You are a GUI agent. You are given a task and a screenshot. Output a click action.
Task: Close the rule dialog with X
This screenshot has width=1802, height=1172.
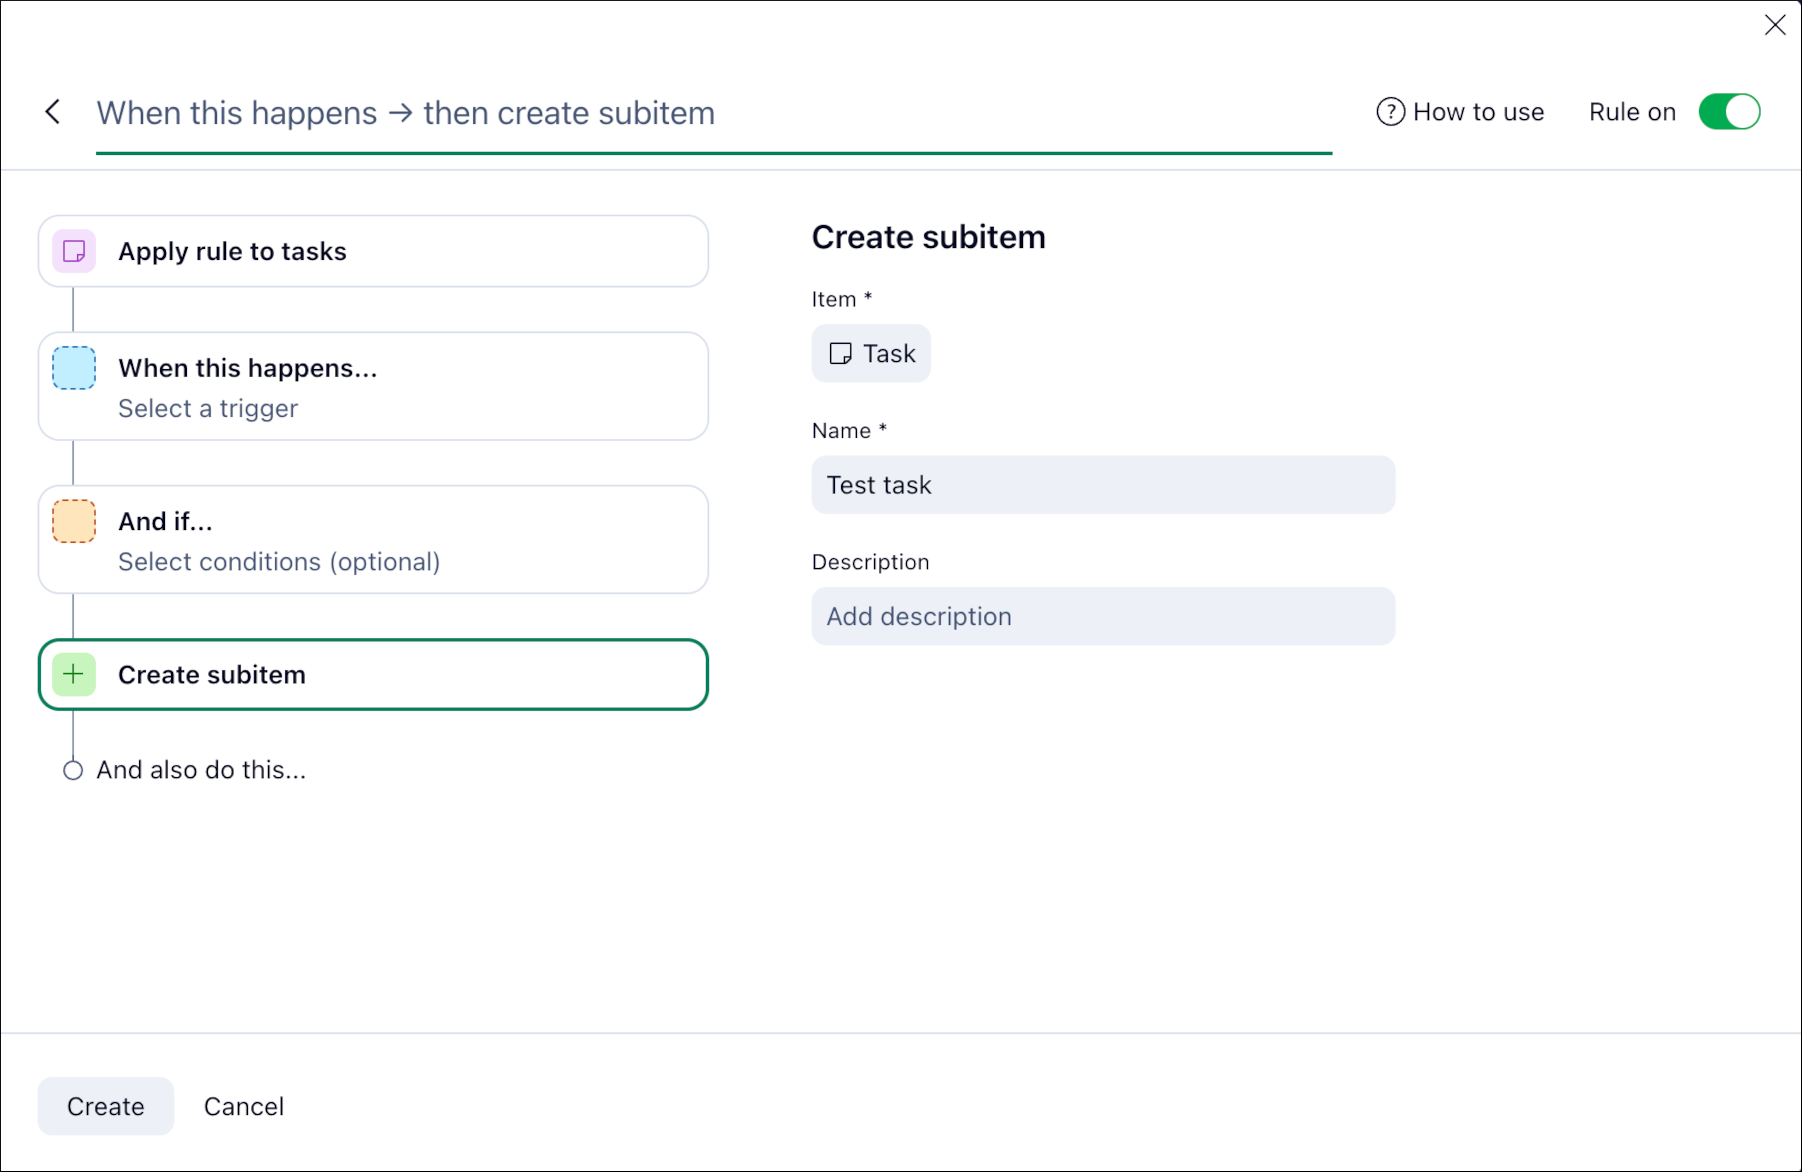tap(1775, 25)
